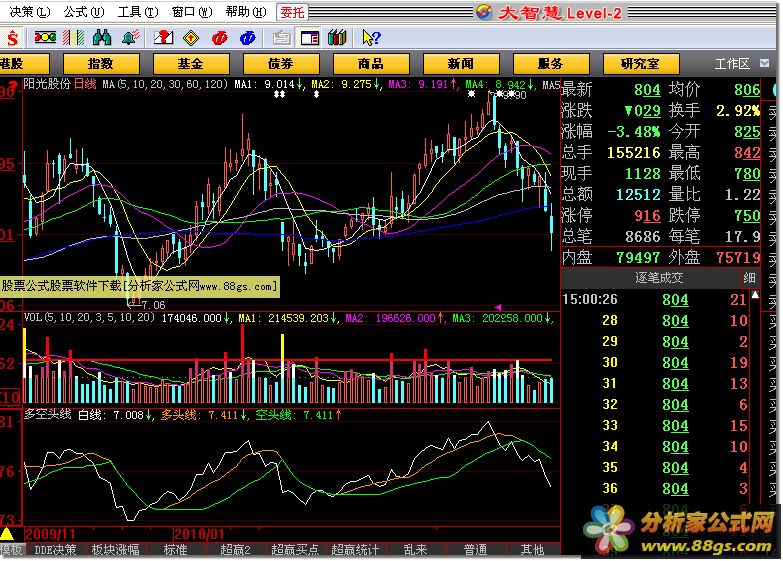This screenshot has height=561, width=783.
Task: Switch to the 超赢2 tab
Action: point(235,550)
